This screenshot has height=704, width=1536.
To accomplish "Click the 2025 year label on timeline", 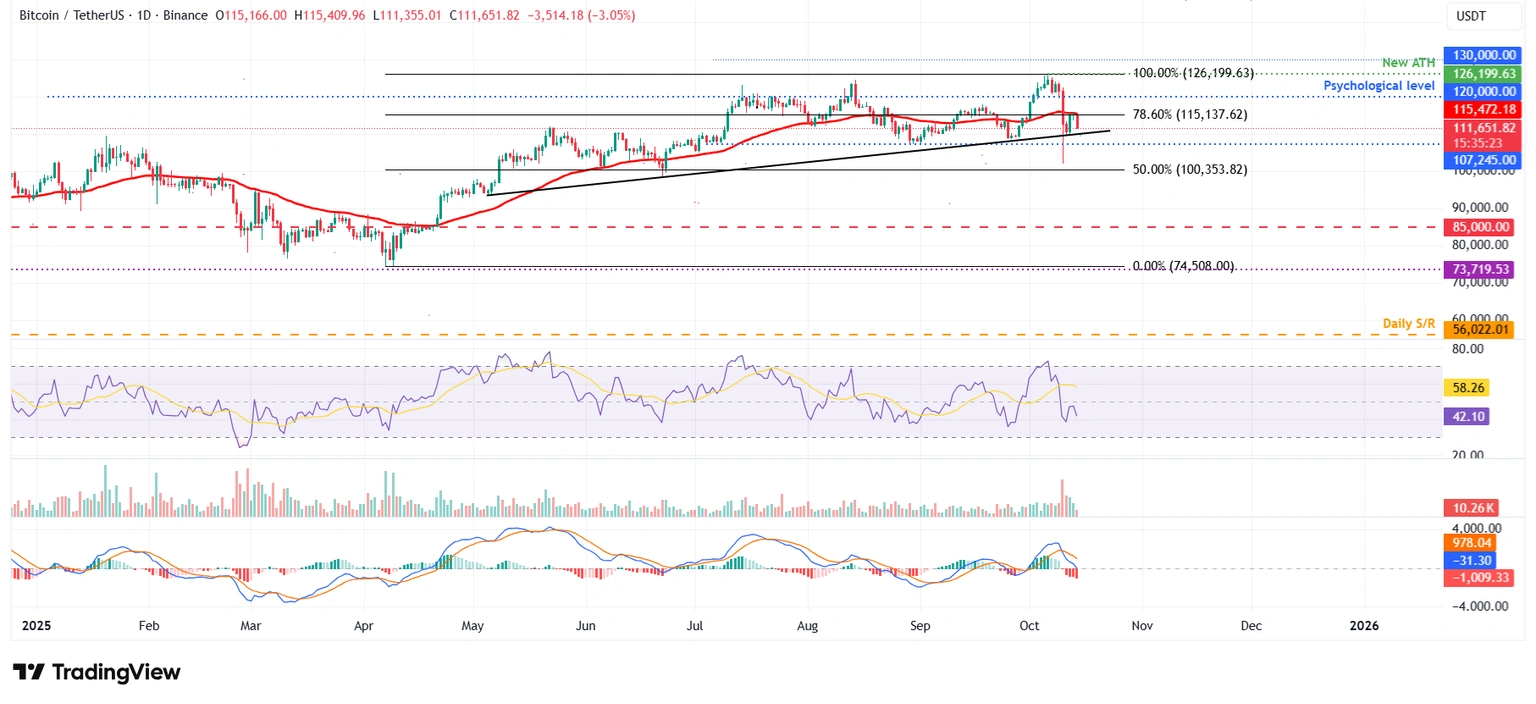I will pos(36,625).
